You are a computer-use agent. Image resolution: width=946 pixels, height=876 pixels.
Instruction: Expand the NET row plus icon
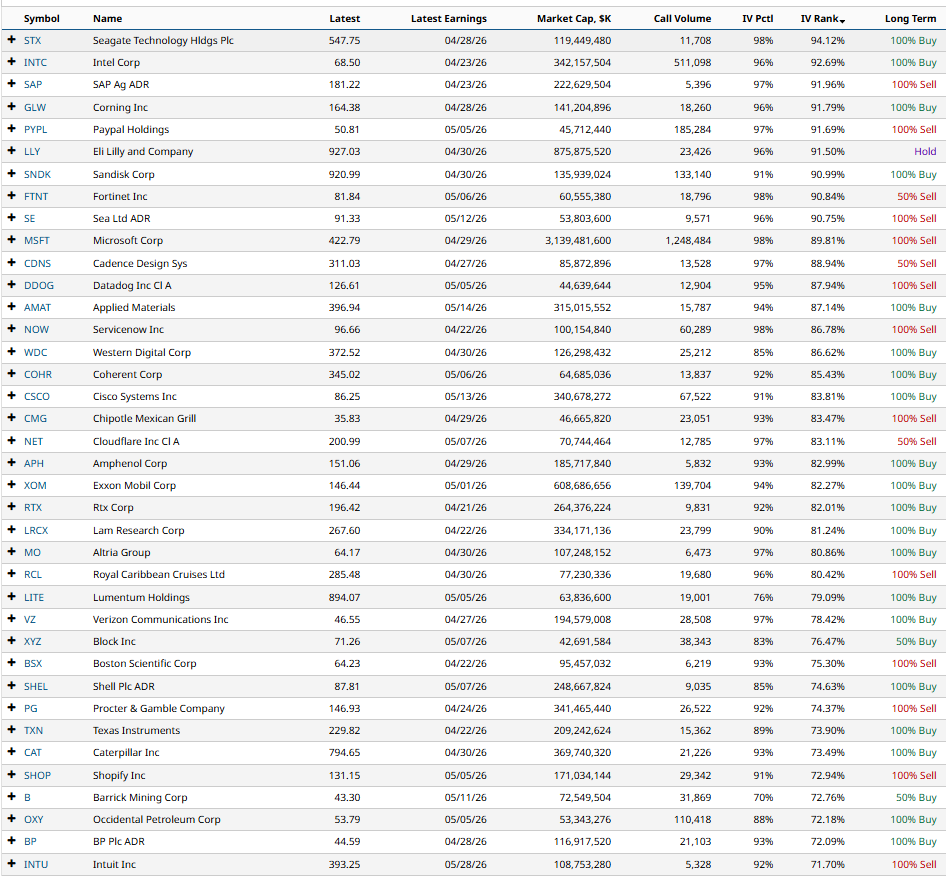(x=11, y=440)
